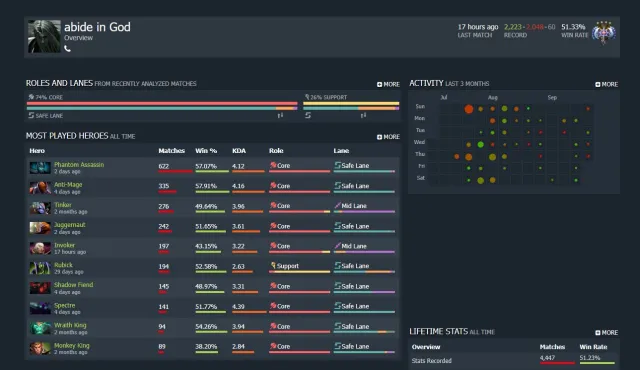Expand More in Activity section
The image size is (640, 370).
click(x=607, y=84)
